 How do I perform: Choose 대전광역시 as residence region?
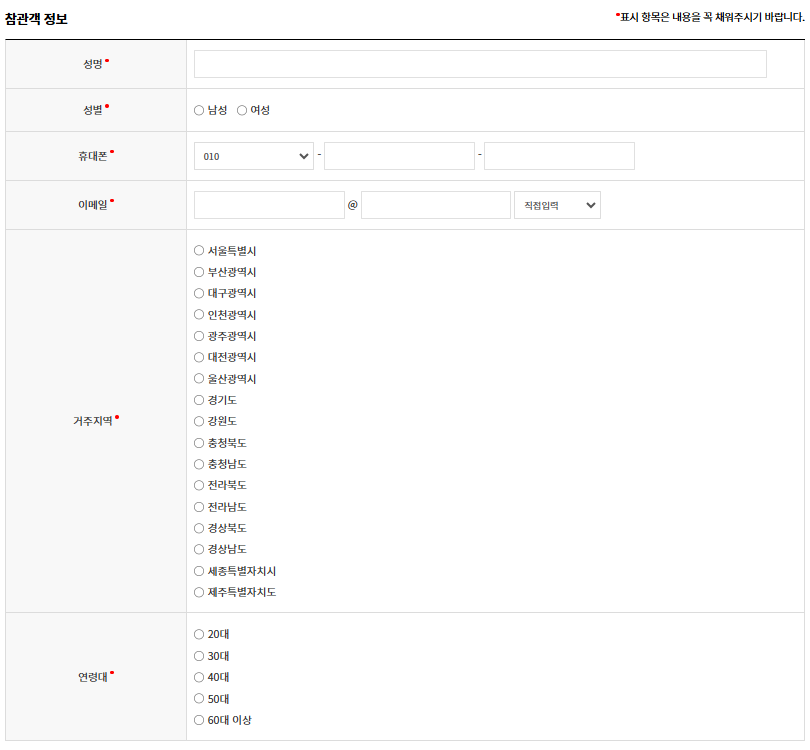pos(199,357)
